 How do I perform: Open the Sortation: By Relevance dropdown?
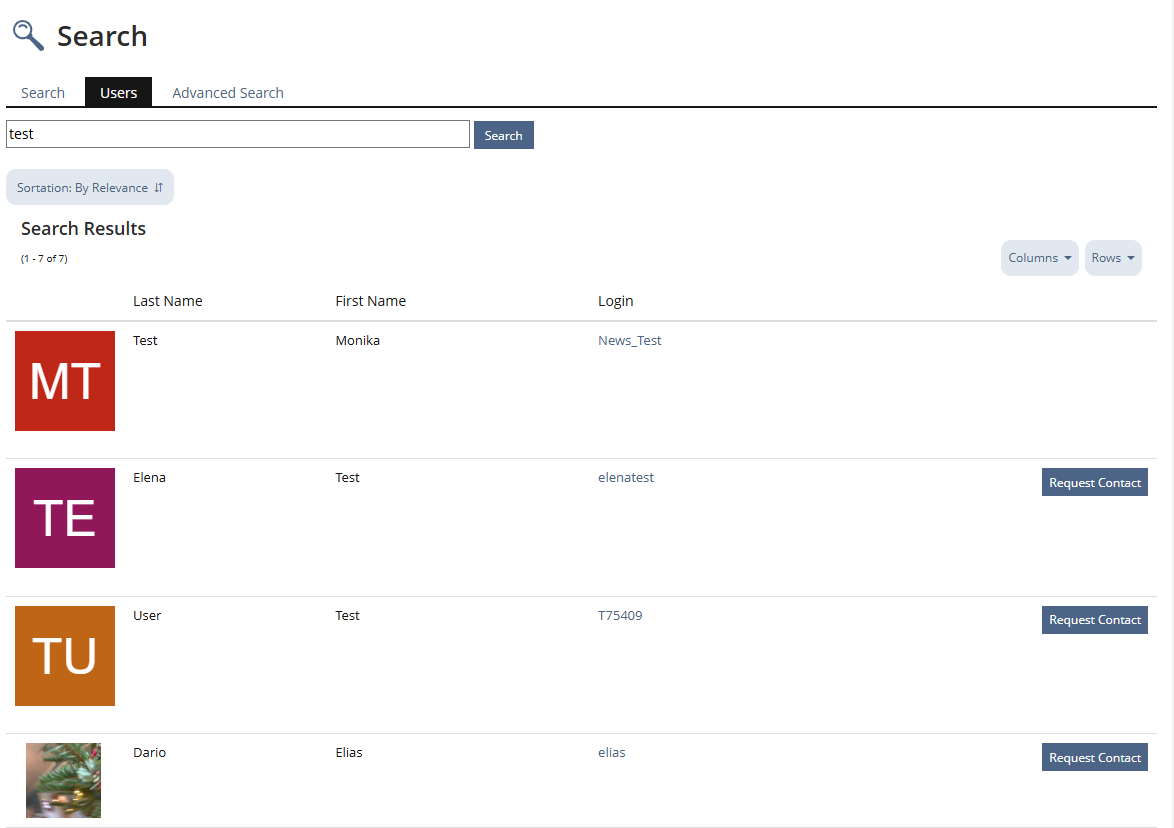pyautogui.click(x=90, y=187)
